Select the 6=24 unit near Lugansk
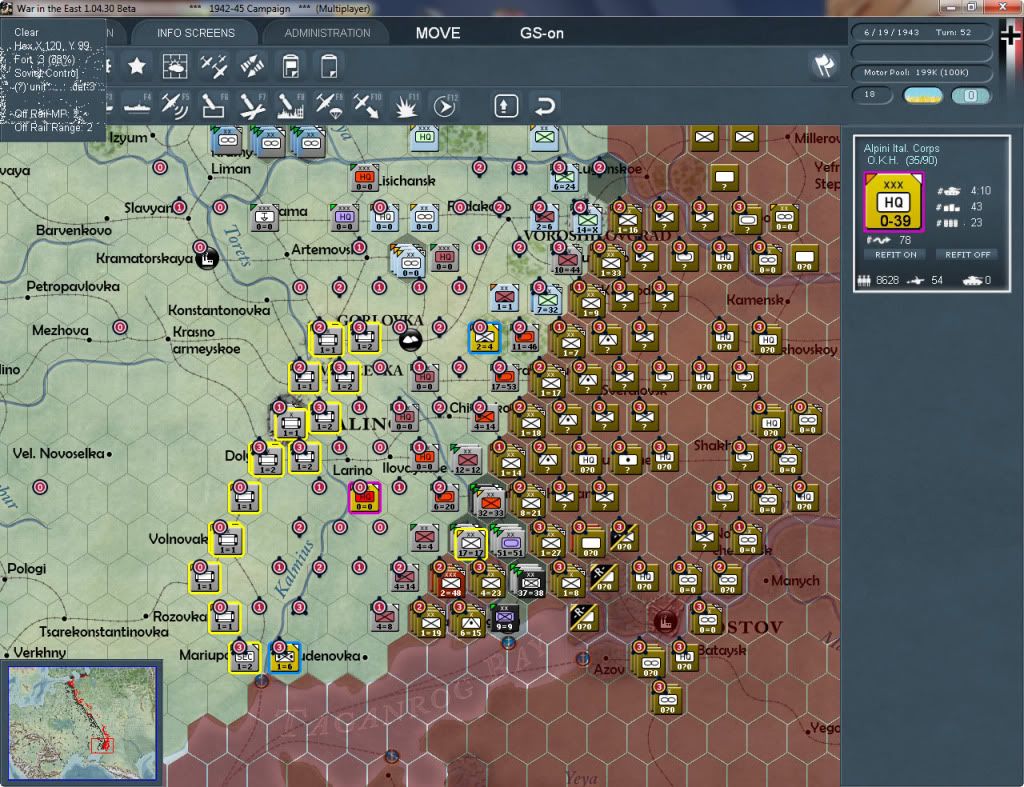The image size is (1024, 787). coord(564,177)
